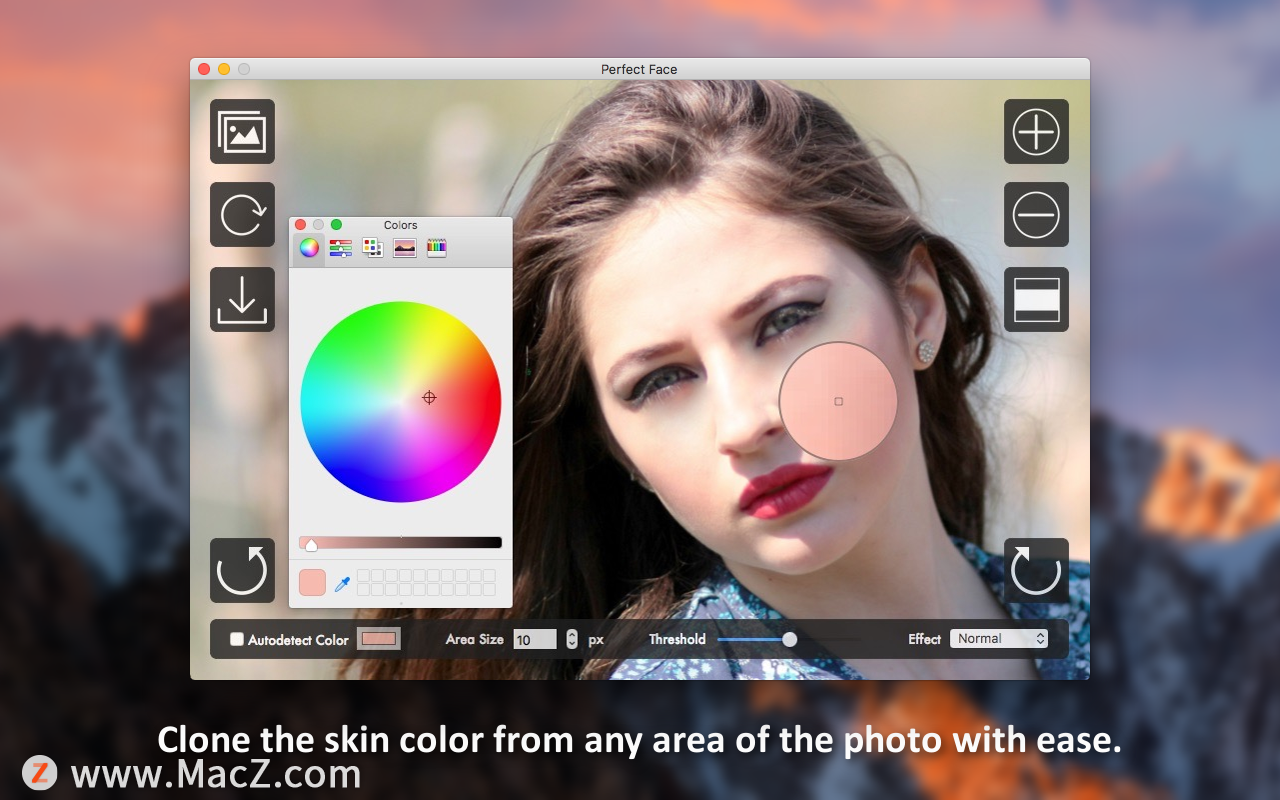Minimize the Perfect Face window
1280x800 pixels.
click(224, 69)
